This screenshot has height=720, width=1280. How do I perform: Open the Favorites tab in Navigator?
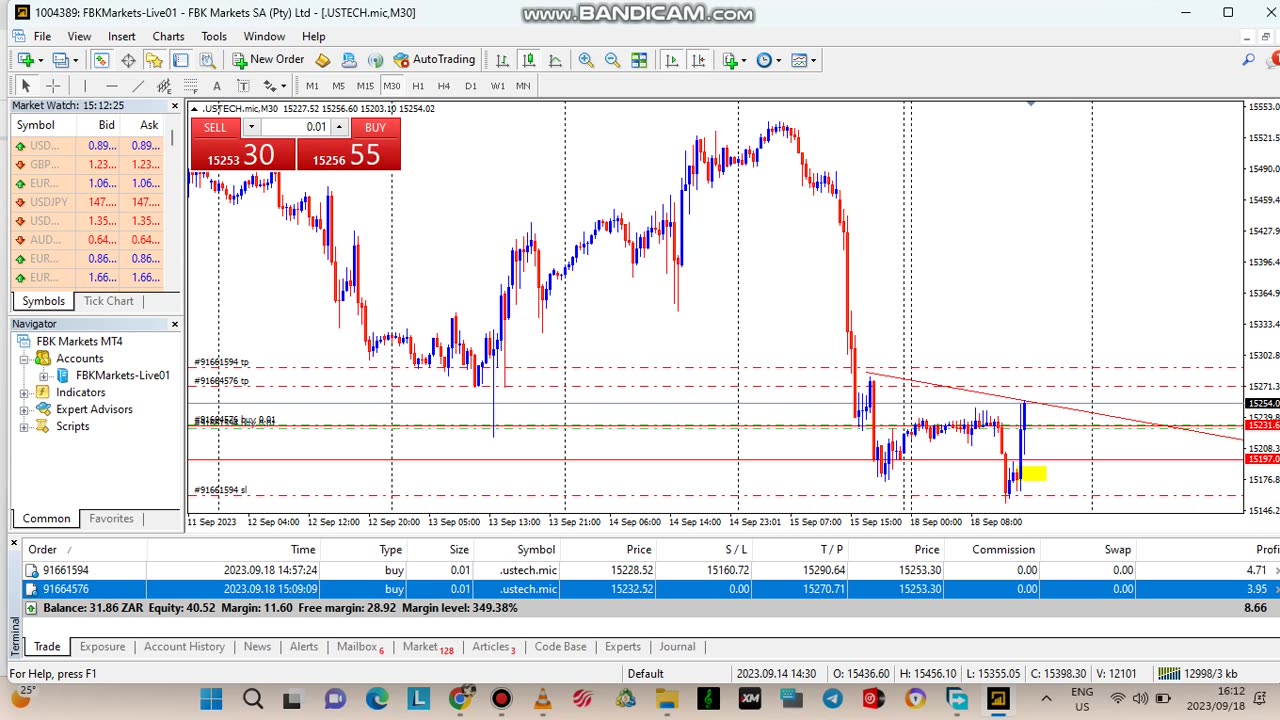click(x=111, y=518)
